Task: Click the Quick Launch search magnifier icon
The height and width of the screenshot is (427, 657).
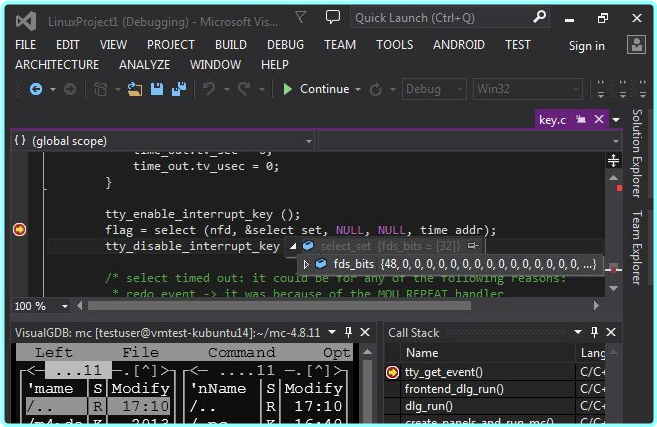Action: point(539,17)
